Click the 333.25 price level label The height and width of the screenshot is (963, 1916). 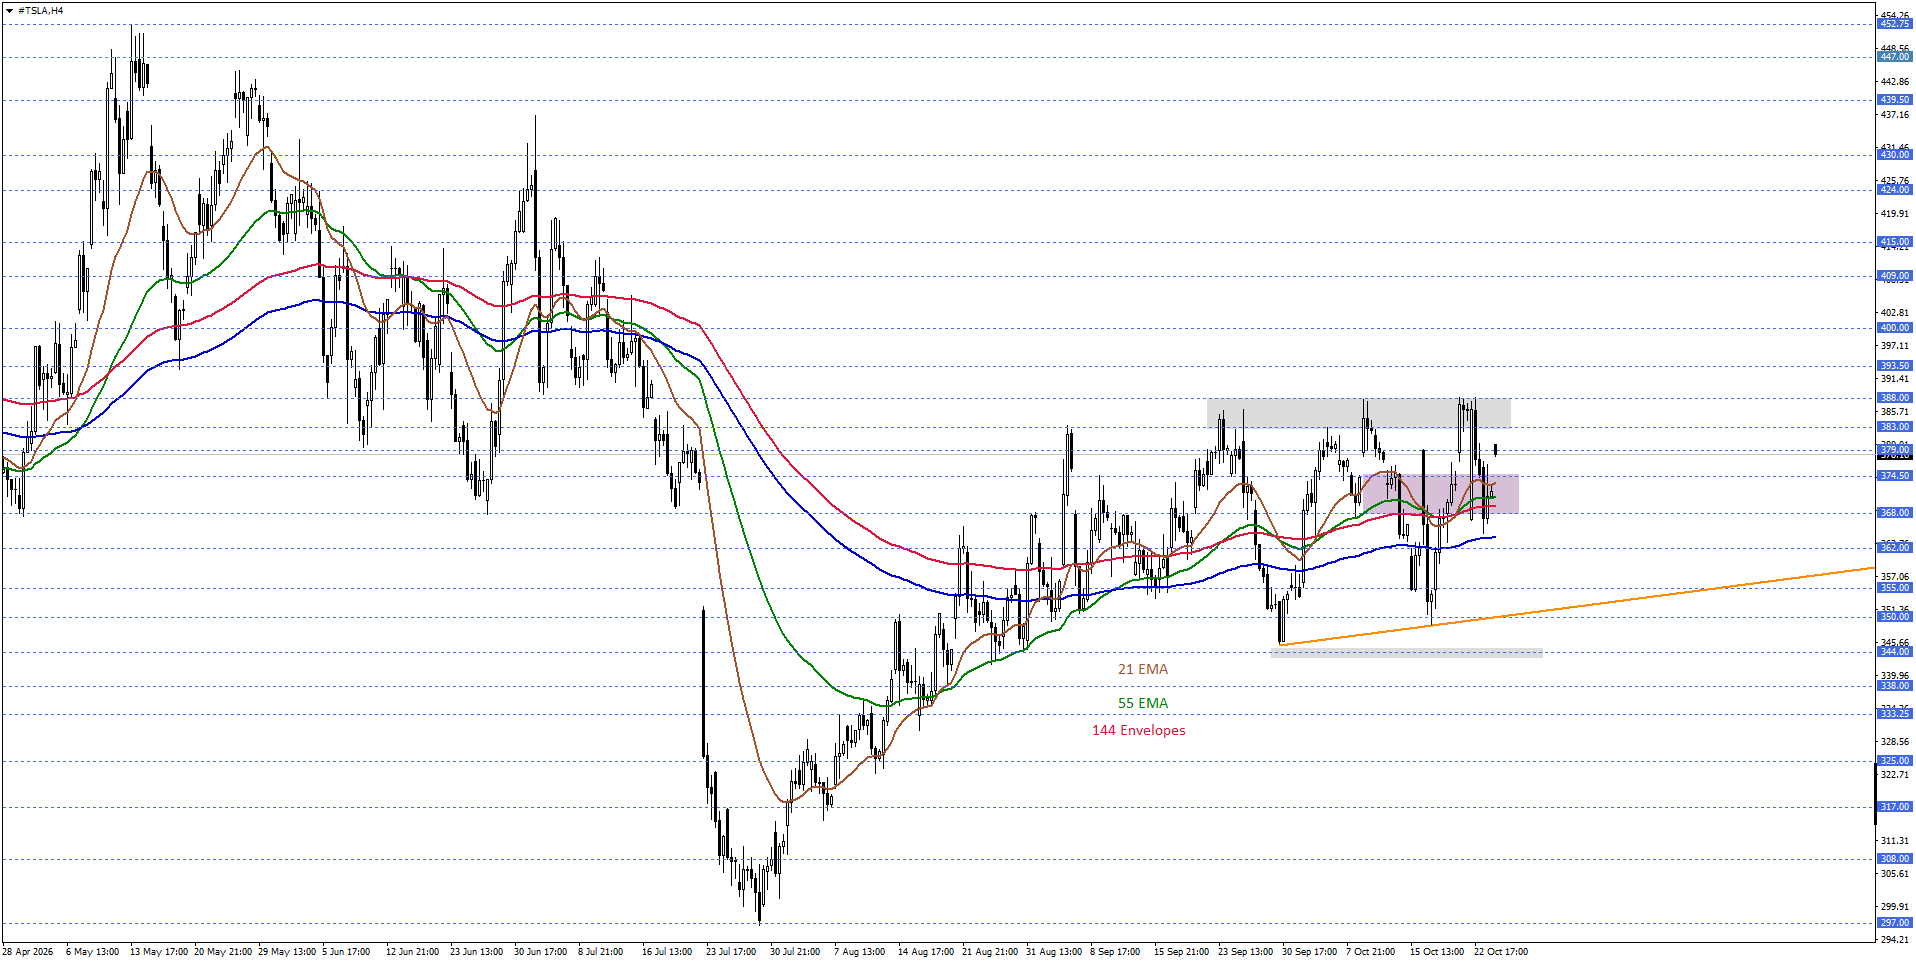pos(1895,714)
